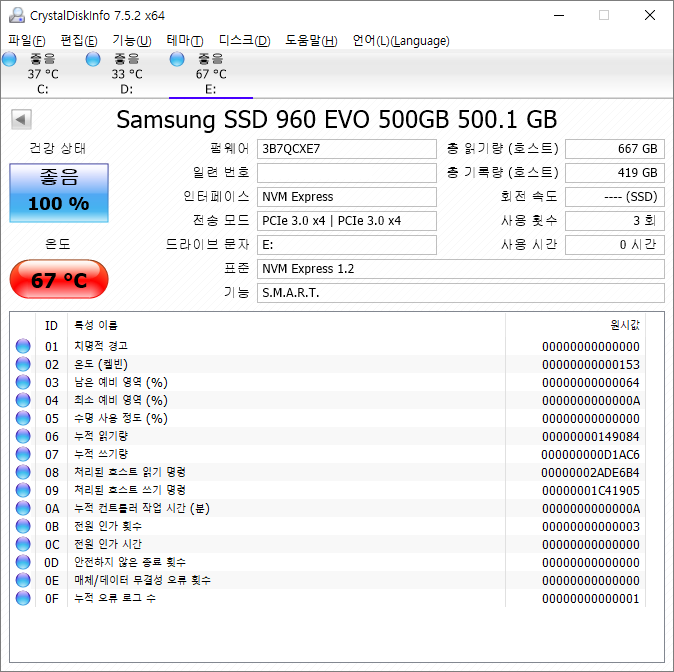Open the 언어(L)(Language) menu
Viewport: 674px width, 672px height.
pyautogui.click(x=401, y=41)
